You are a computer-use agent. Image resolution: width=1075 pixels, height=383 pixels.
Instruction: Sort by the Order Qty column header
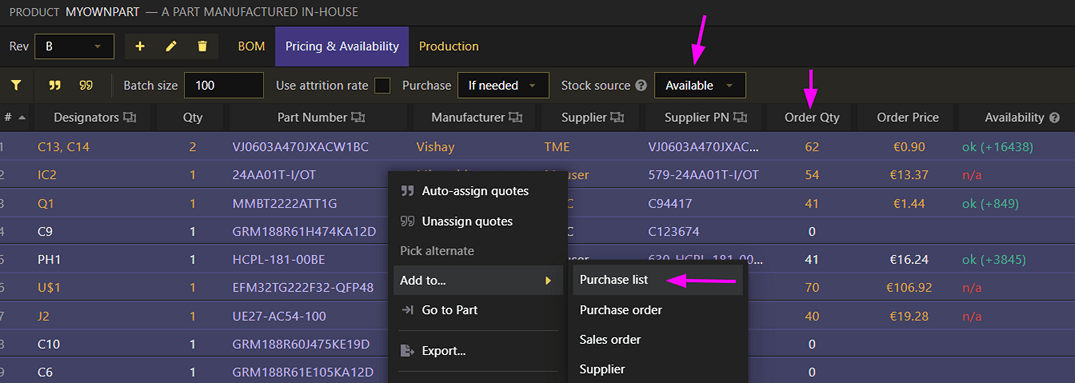[812, 118]
